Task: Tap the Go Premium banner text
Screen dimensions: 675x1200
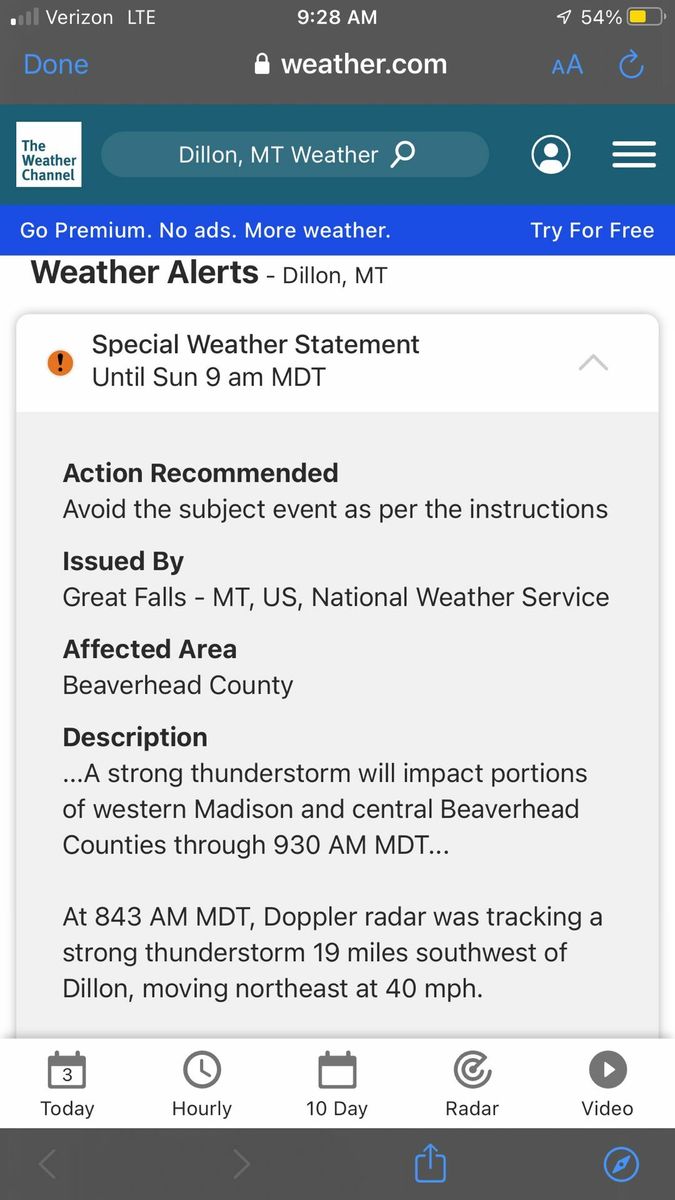Action: [205, 230]
